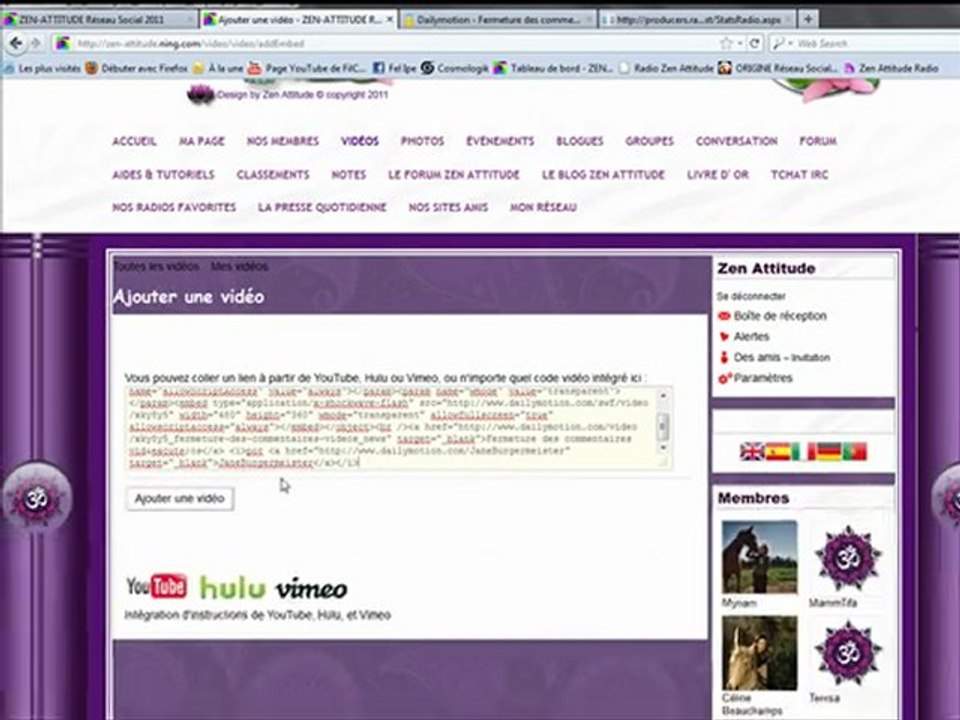The height and width of the screenshot is (720, 960).
Task: Open the À la une feed bookmark
Action: (218, 69)
